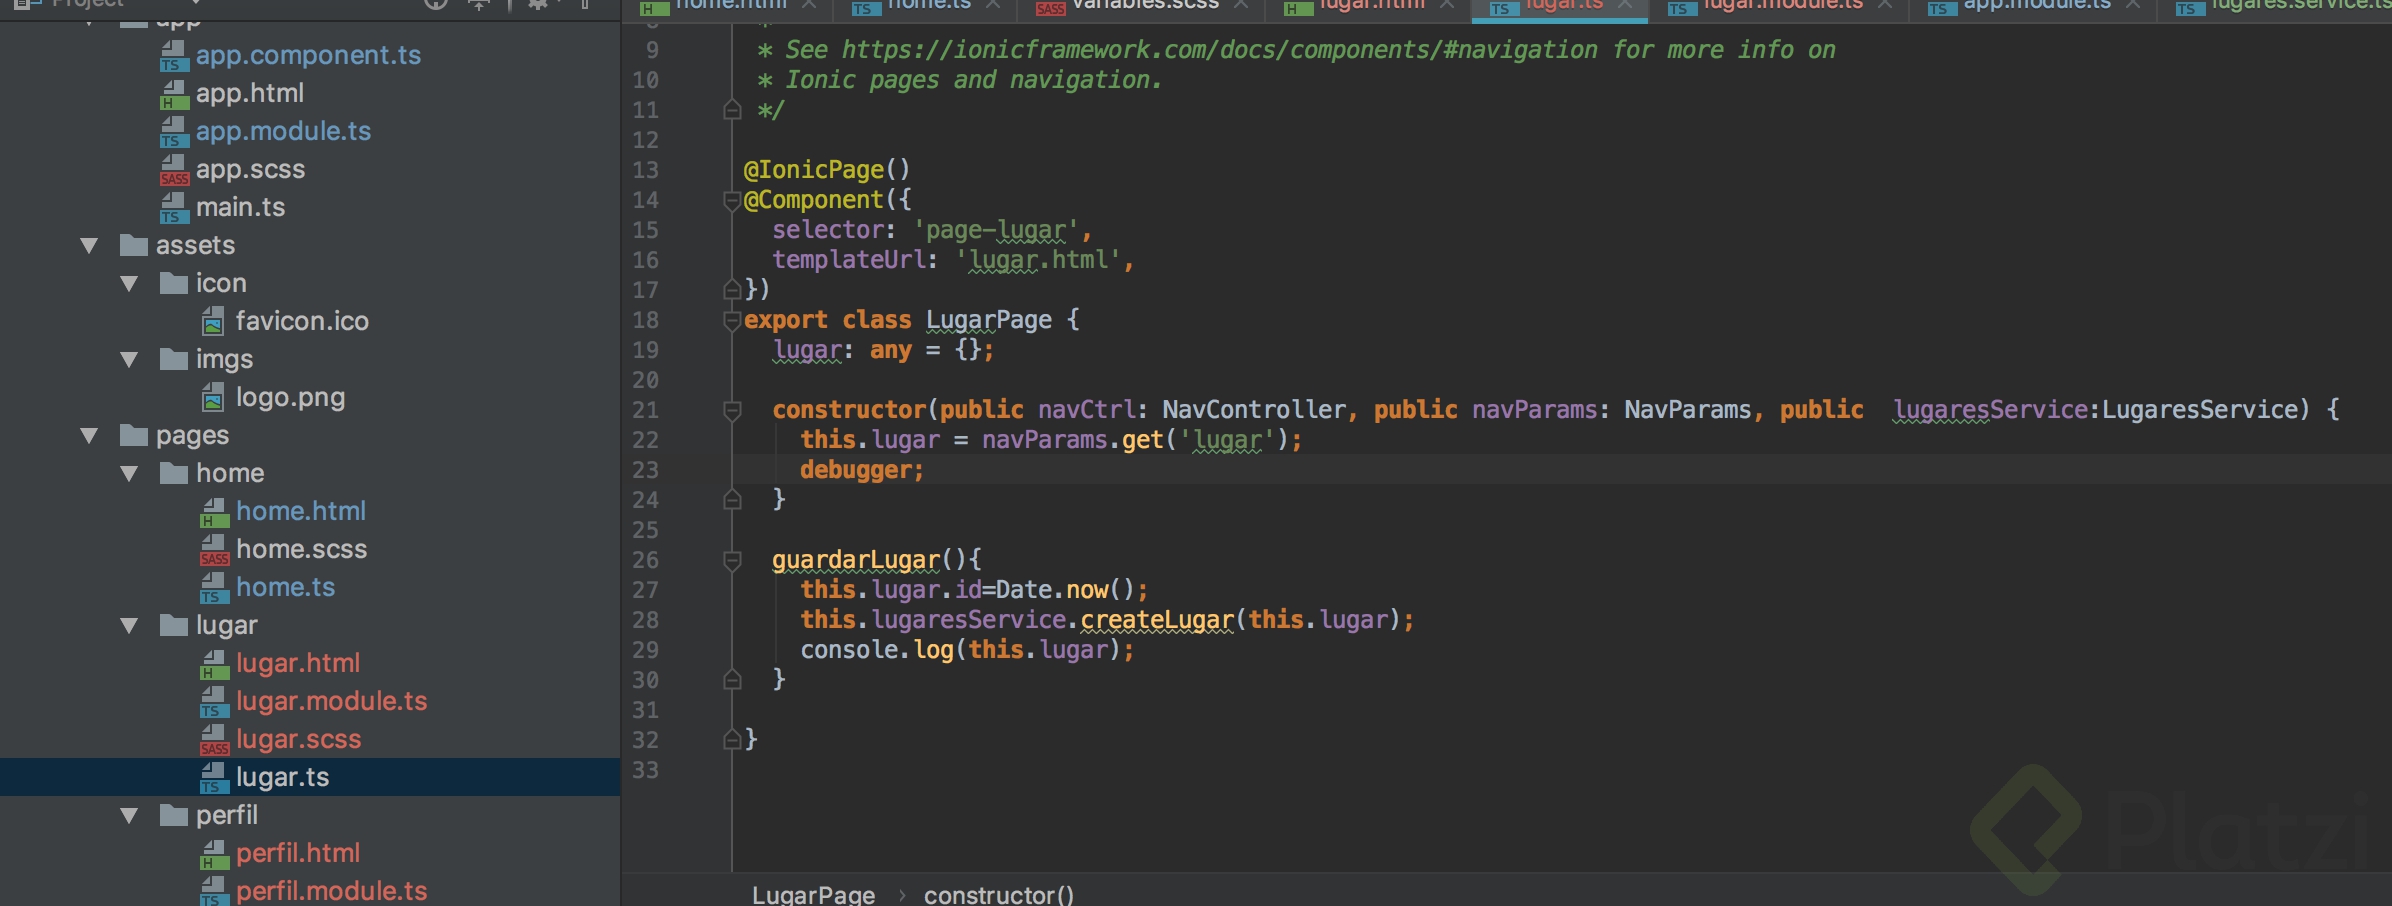Viewport: 2392px width, 906px height.
Task: Click the TypeScript icon beside home.ts in tree
Action: tap(214, 588)
